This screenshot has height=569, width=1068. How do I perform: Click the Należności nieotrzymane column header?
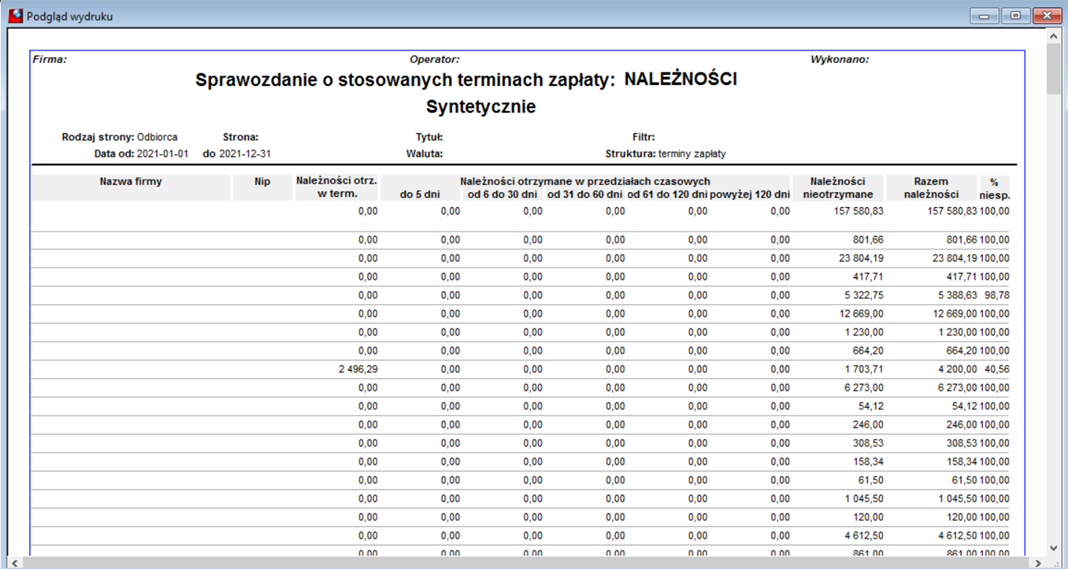838,187
